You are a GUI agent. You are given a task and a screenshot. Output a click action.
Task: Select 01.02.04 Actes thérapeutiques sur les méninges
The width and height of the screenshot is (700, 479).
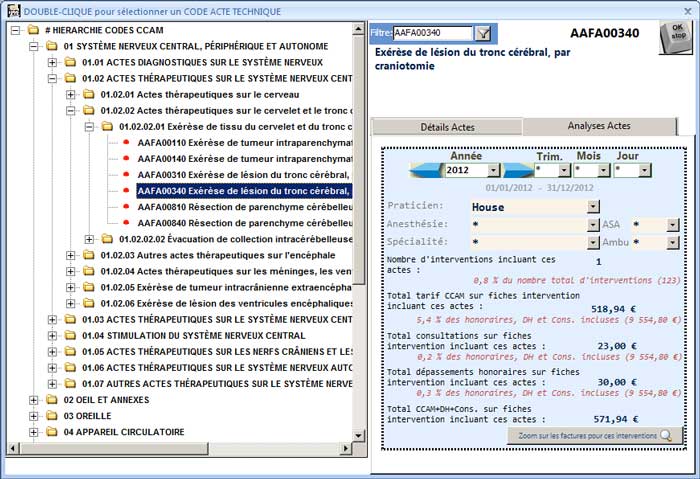(x=226, y=271)
